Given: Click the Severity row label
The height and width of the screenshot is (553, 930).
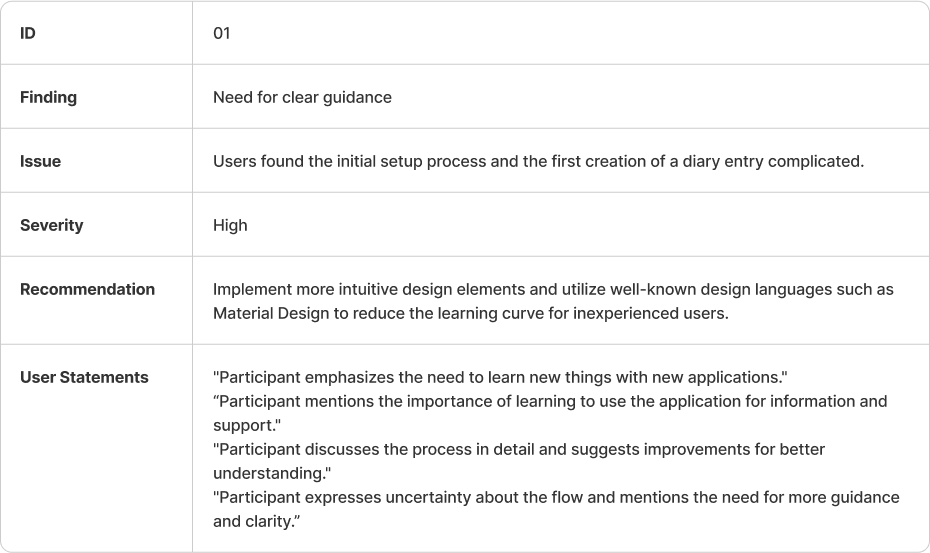Looking at the screenshot, I should coord(52,225).
